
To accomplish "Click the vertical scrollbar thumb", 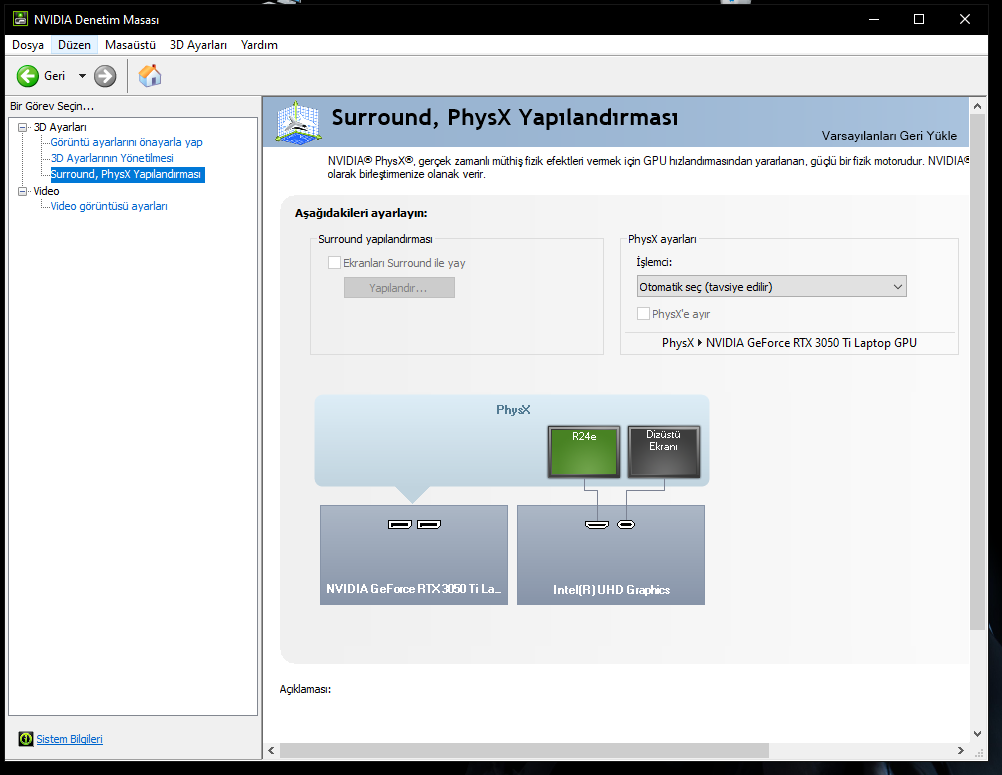I will coord(977,372).
